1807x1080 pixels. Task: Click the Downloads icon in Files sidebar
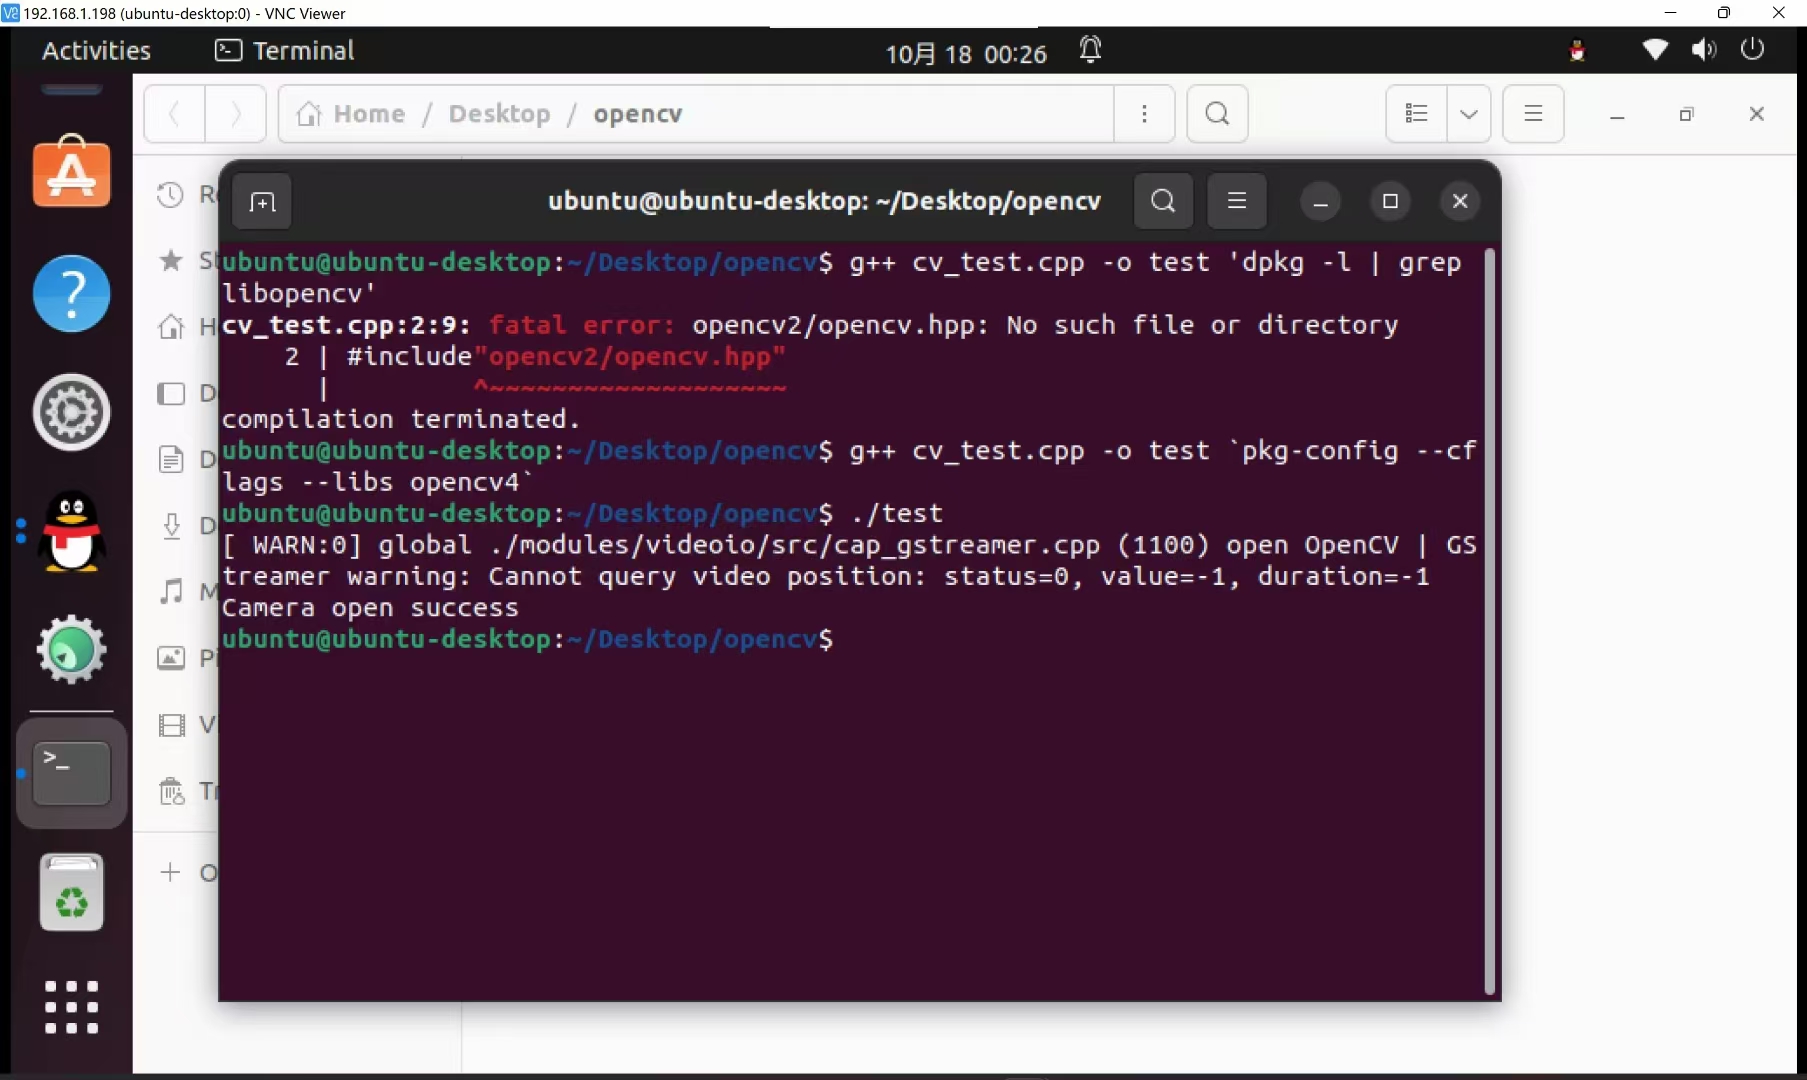(x=171, y=526)
